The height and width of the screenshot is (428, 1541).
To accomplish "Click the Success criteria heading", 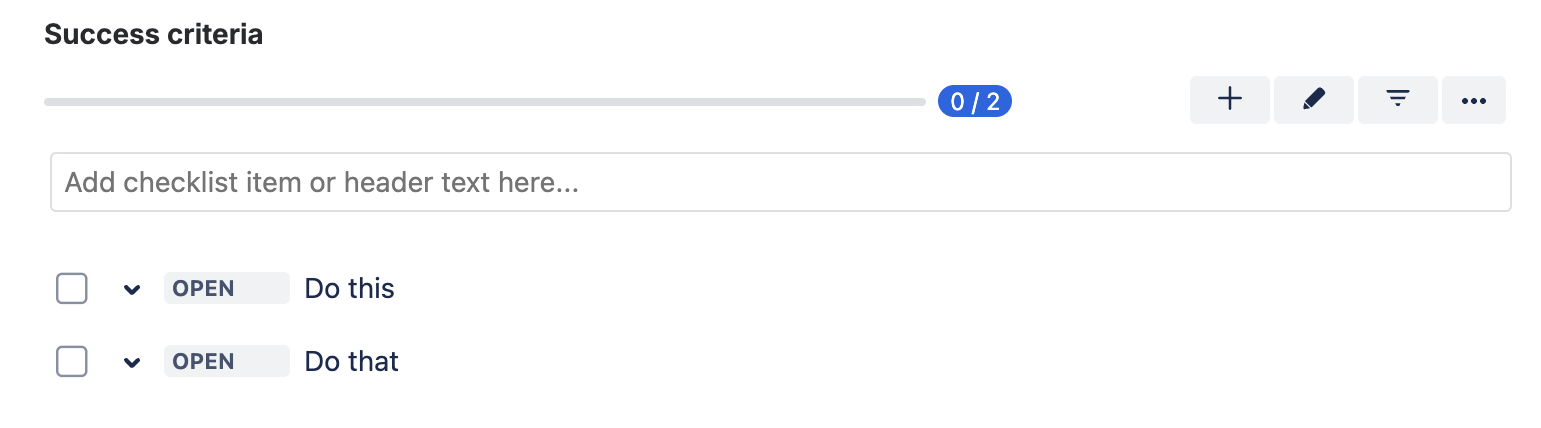I will (x=153, y=35).
